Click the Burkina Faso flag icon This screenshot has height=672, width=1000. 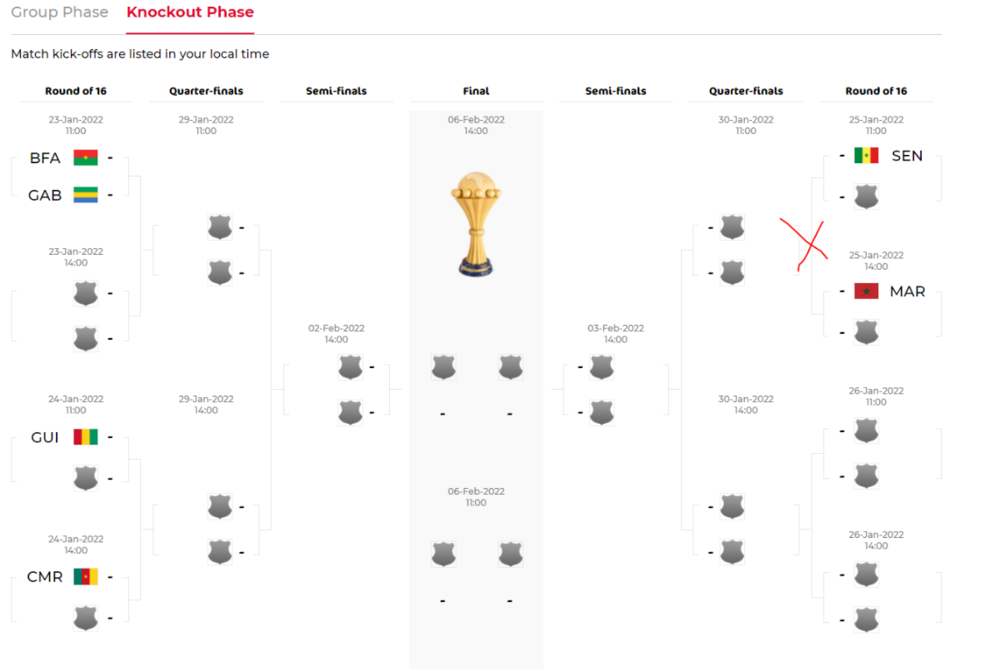point(85,158)
